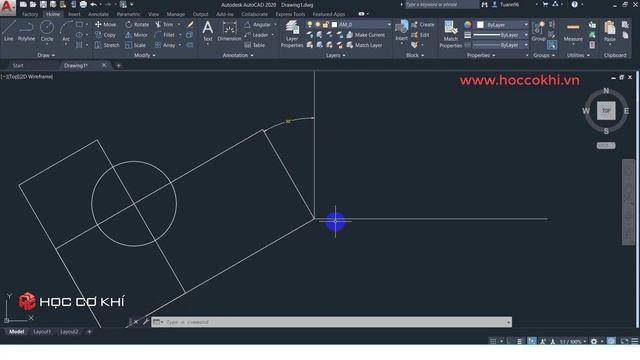Click Match Properties tool
640x360 pixels.
coord(451,34)
